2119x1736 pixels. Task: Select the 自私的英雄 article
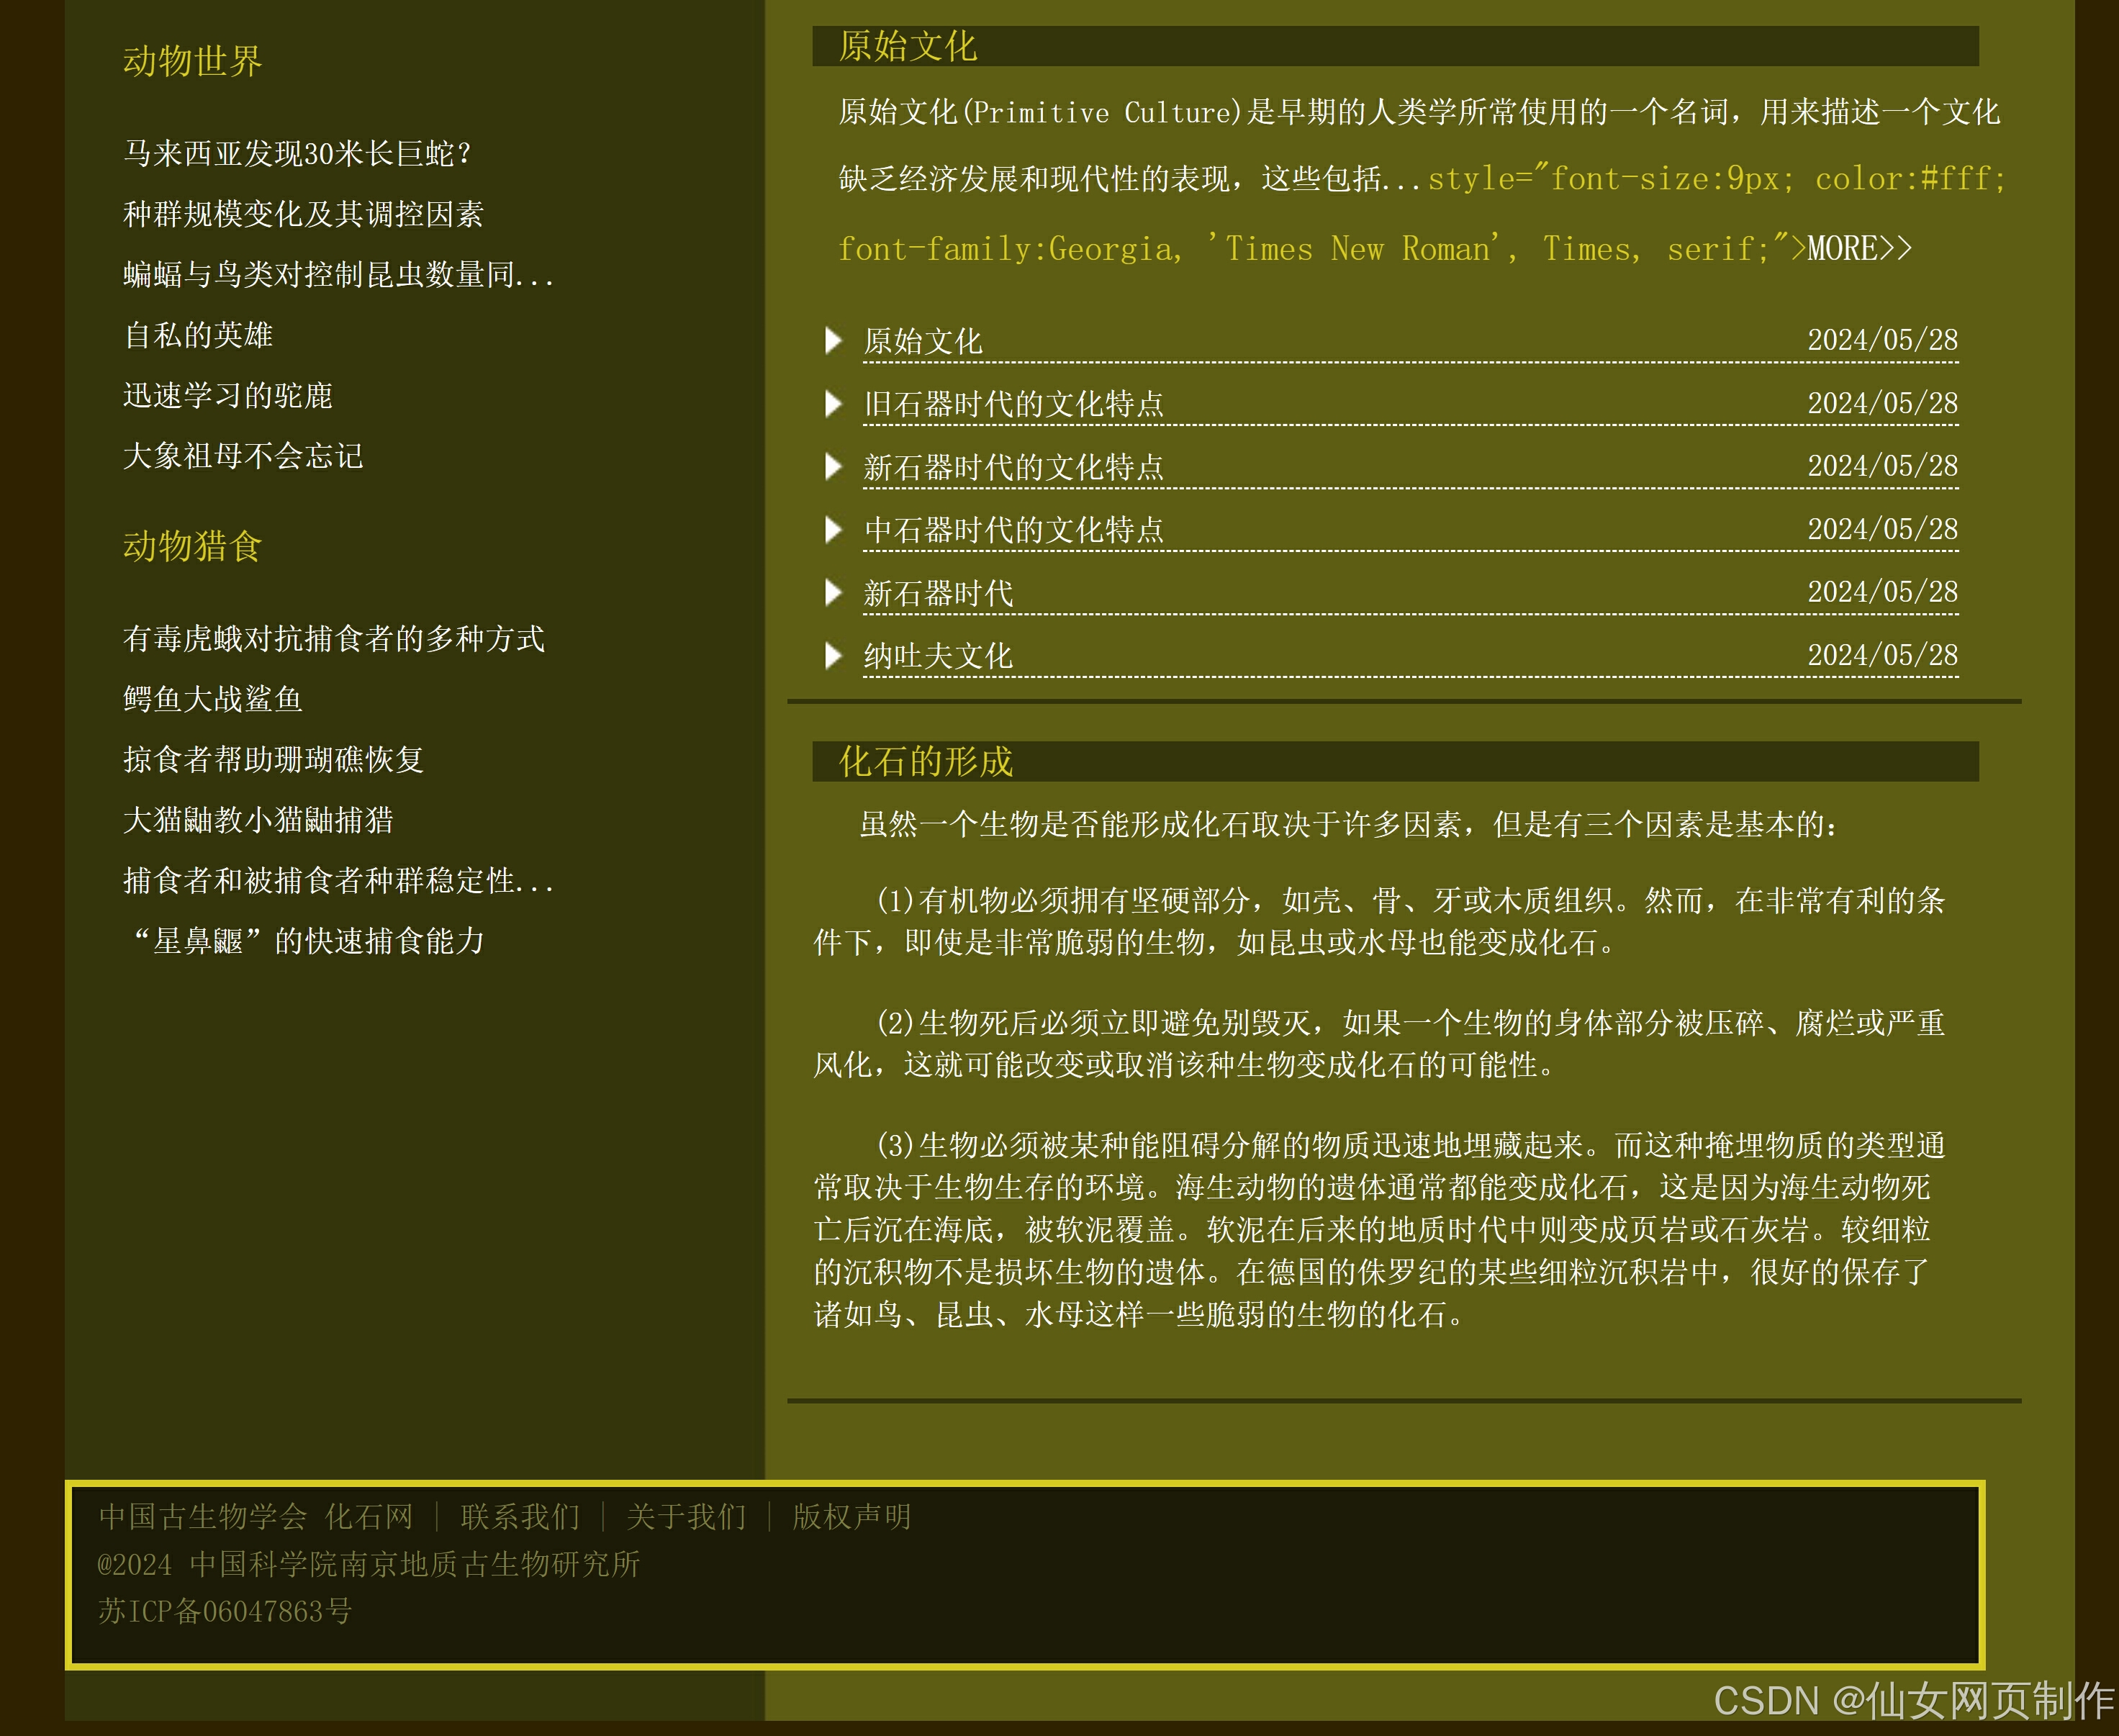click(x=198, y=335)
